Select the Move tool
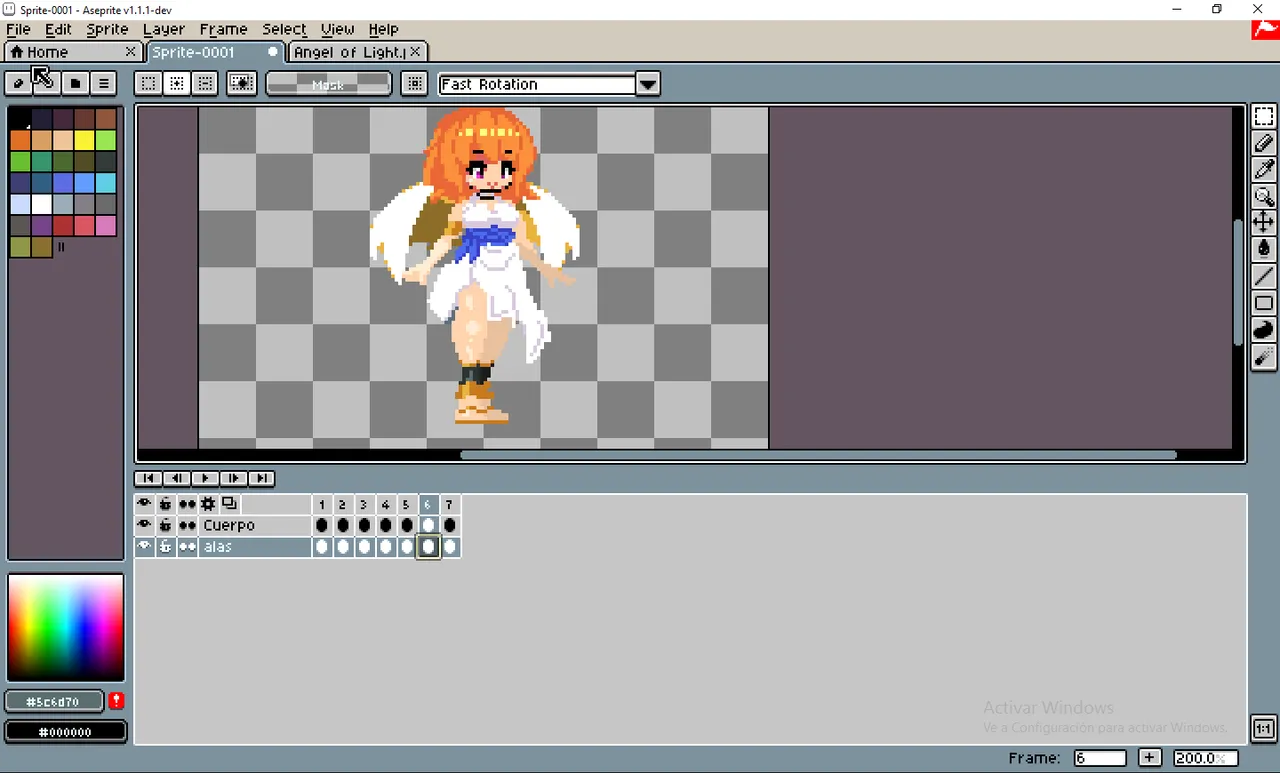 coord(1264,222)
